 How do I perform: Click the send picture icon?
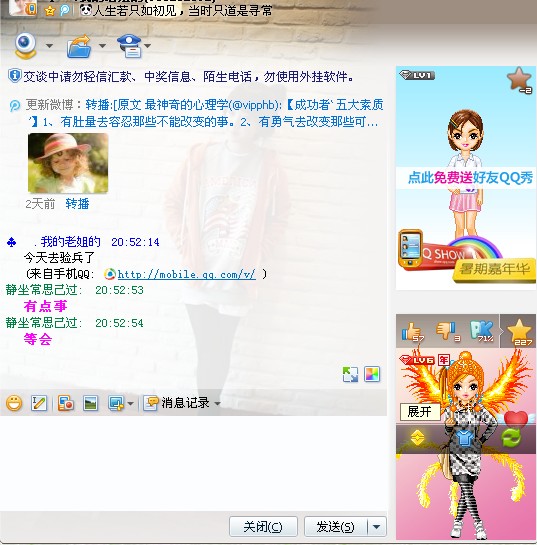[x=90, y=403]
